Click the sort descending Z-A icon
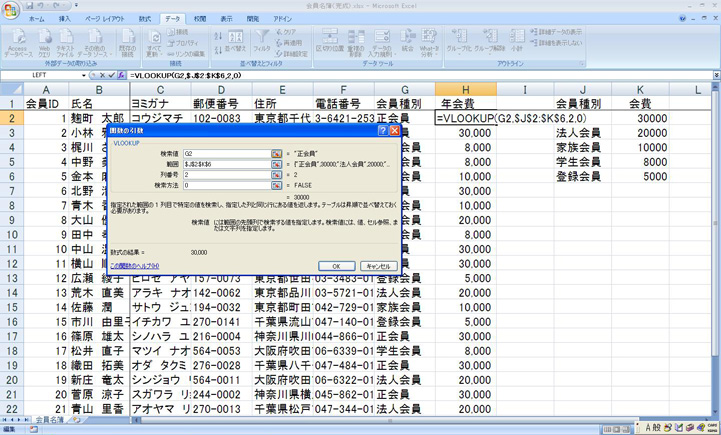The height and width of the screenshot is (435, 721). pos(218,48)
